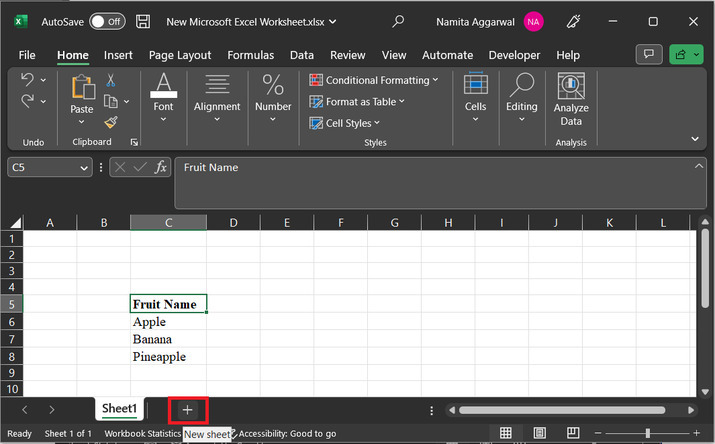Image resolution: width=715 pixels, height=444 pixels.
Task: Open the Alignment group menu
Action: (x=217, y=98)
